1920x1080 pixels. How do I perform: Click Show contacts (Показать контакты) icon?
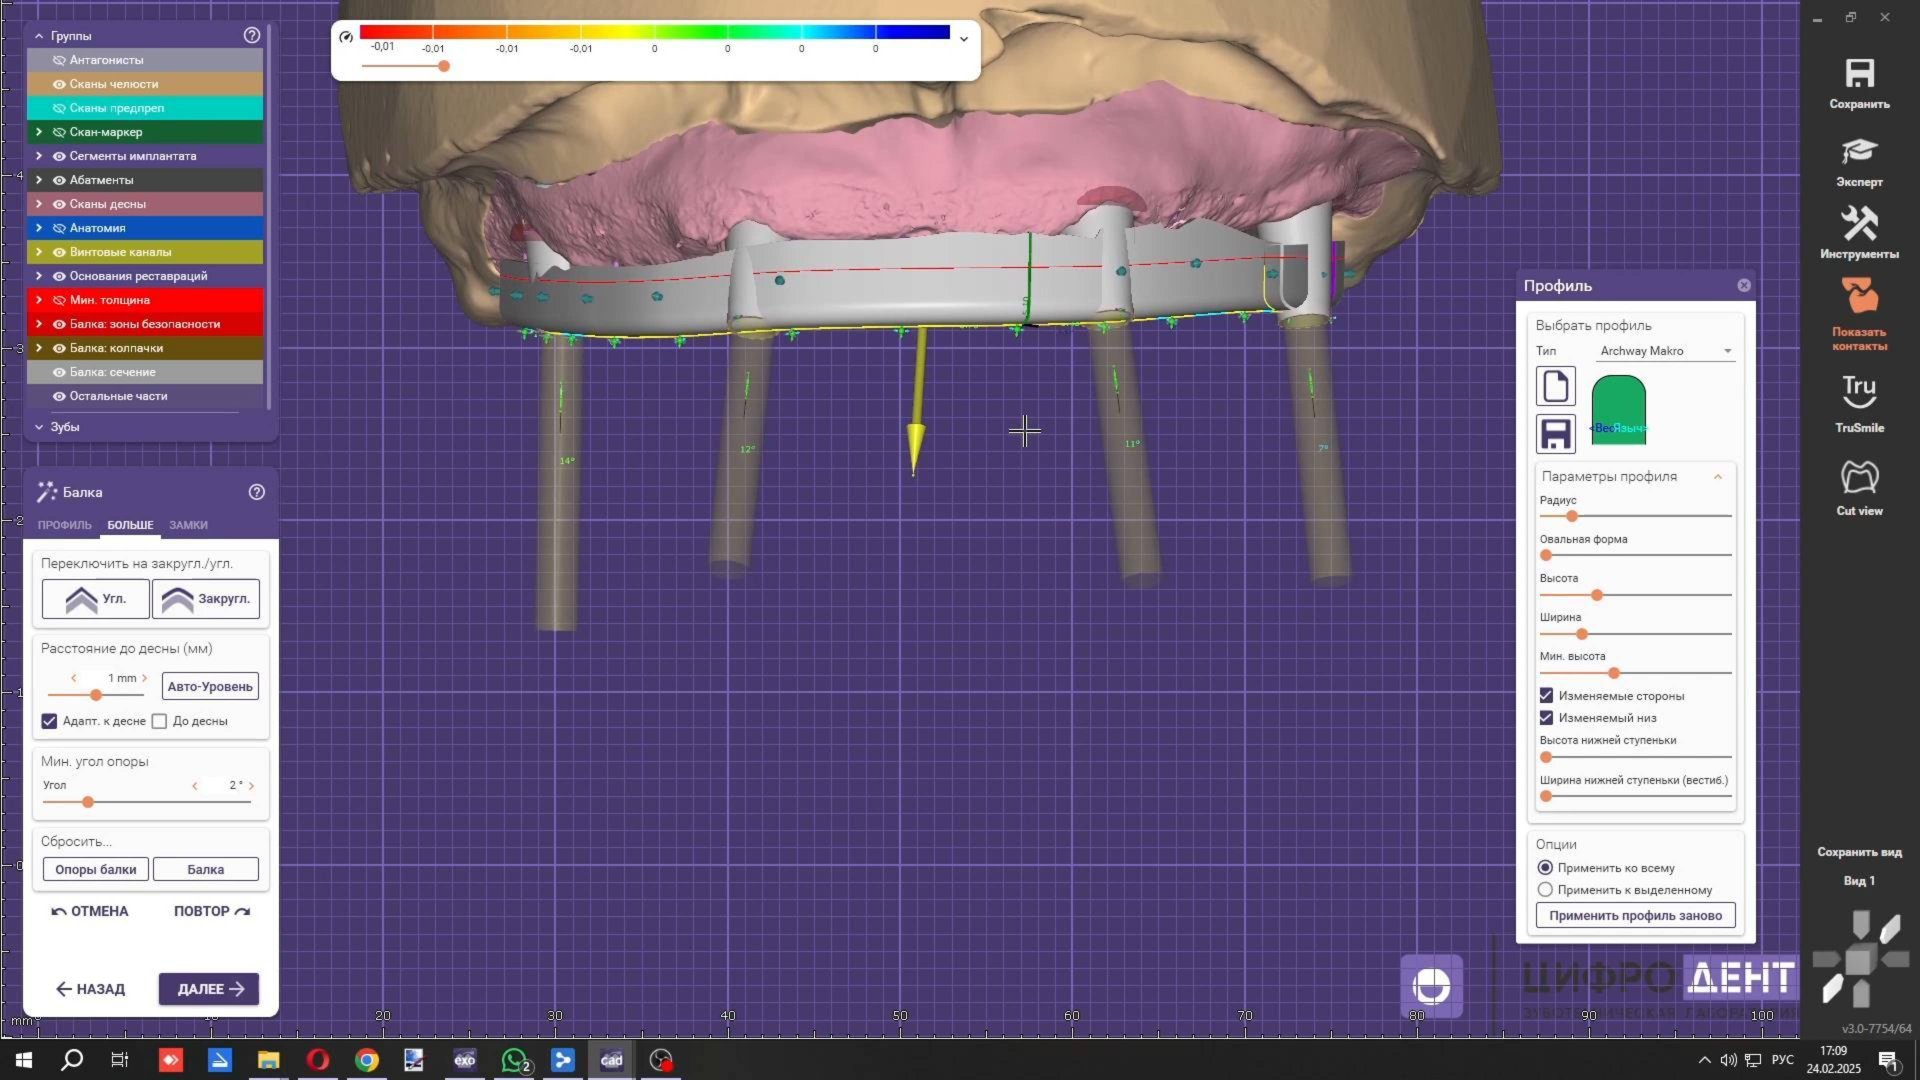pyautogui.click(x=1859, y=298)
